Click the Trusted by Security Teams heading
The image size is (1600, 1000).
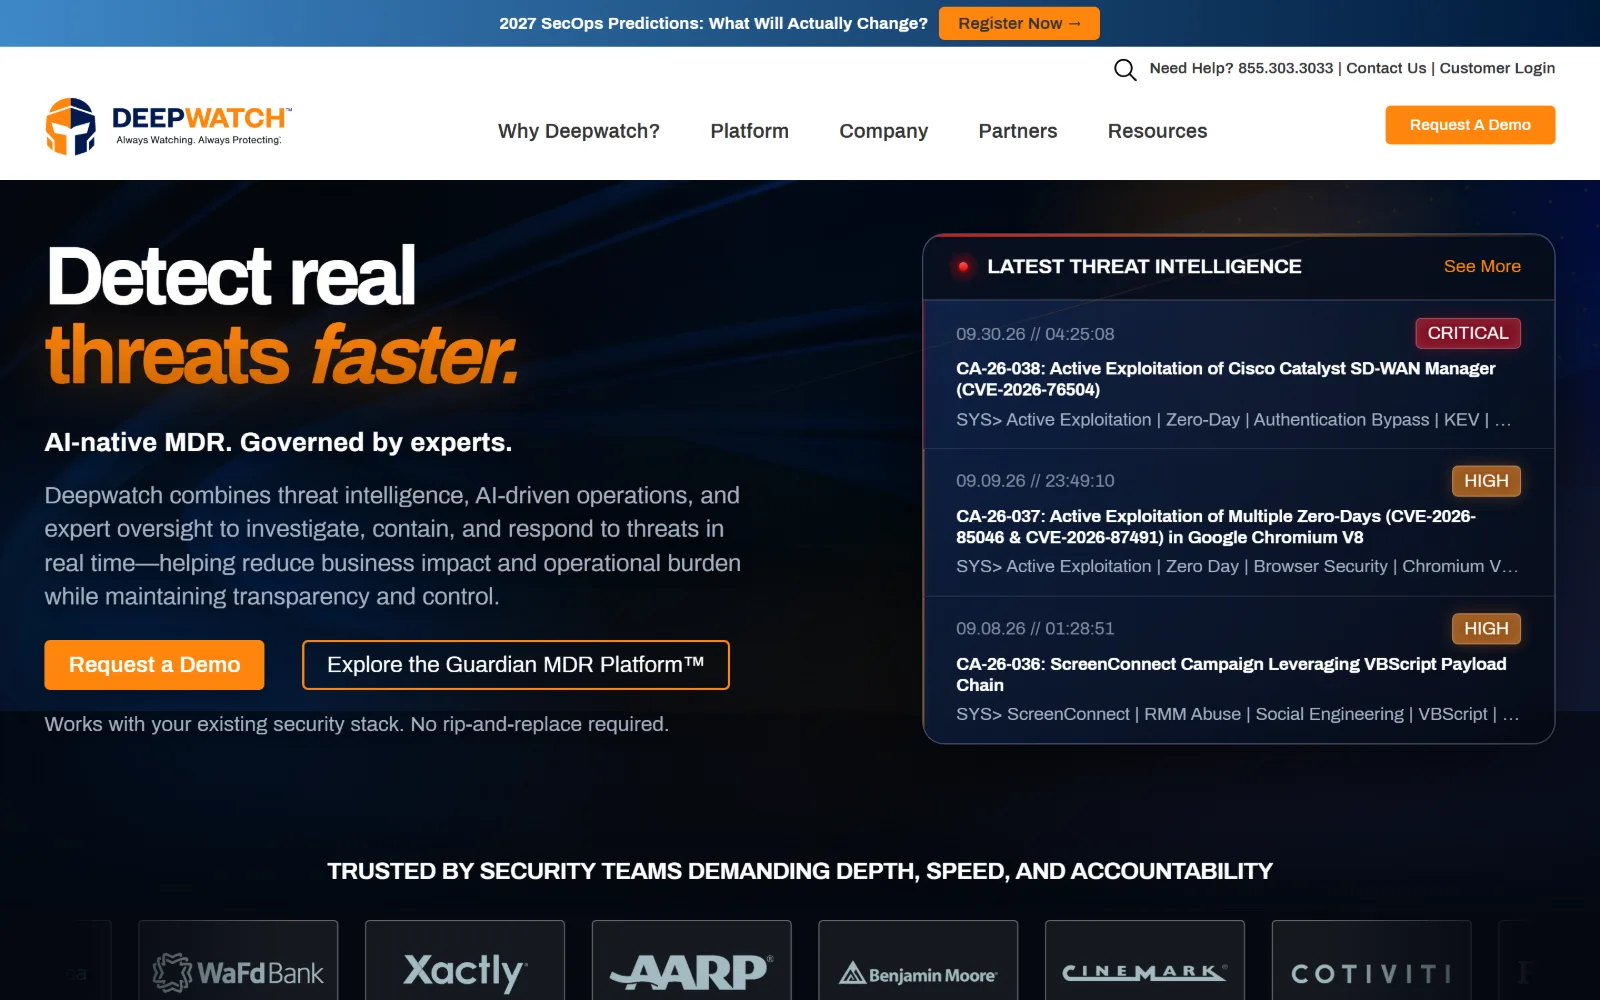point(800,871)
